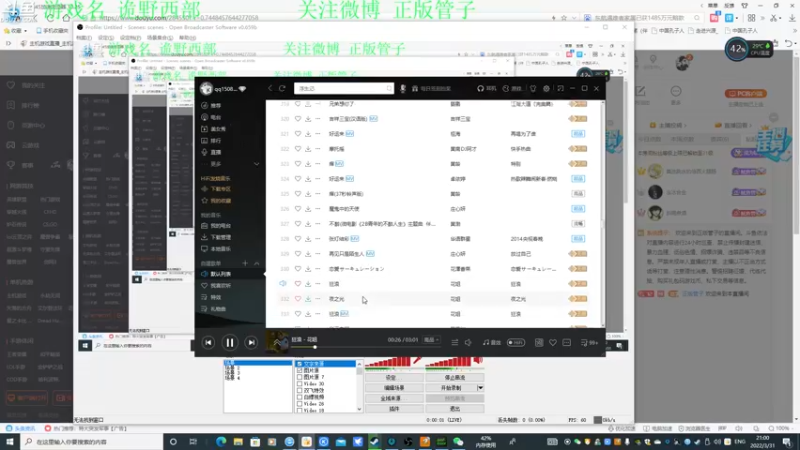Select 场景 4 in OBS scene list
This screenshot has height=450, width=800.
[x=232, y=378]
